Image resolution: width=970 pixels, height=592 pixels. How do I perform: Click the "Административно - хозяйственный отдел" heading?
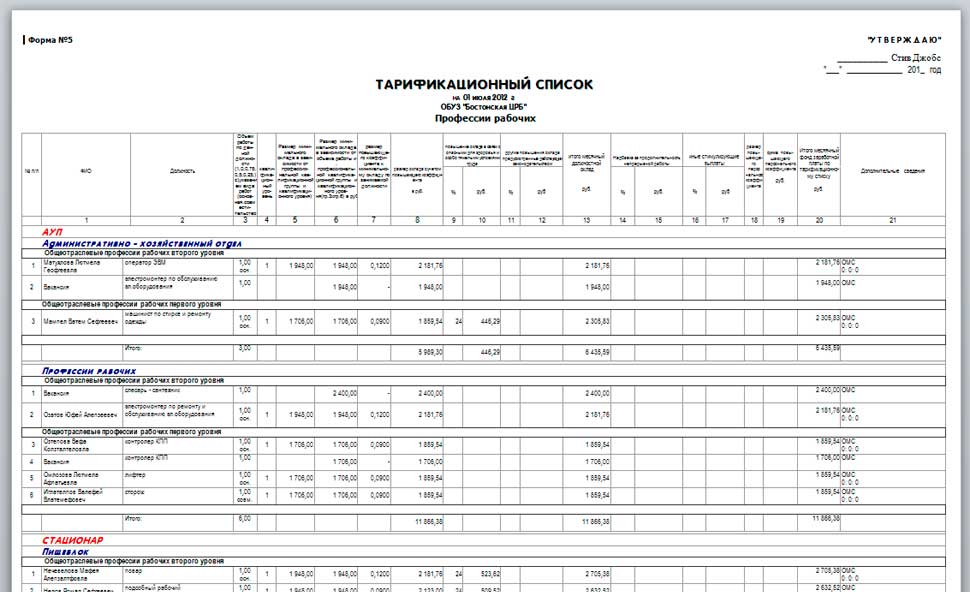(x=142, y=243)
